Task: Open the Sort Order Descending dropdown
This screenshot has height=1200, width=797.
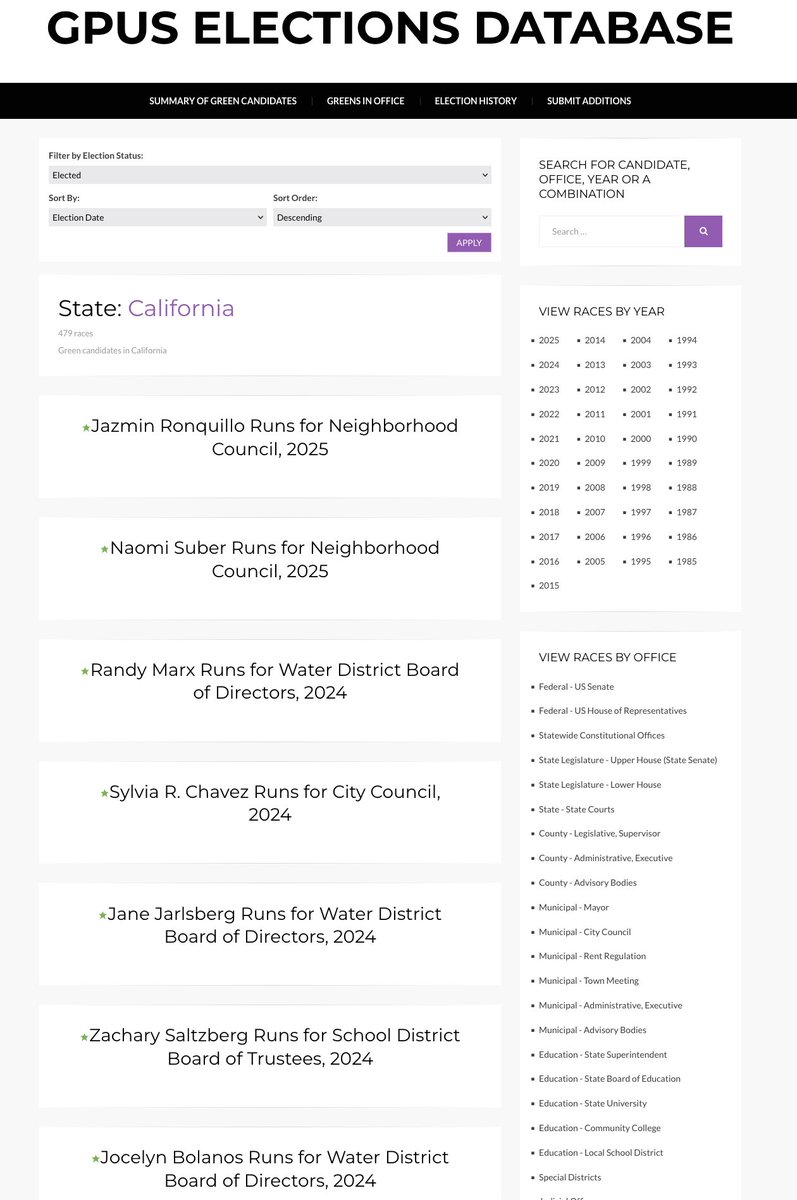Action: (x=382, y=217)
